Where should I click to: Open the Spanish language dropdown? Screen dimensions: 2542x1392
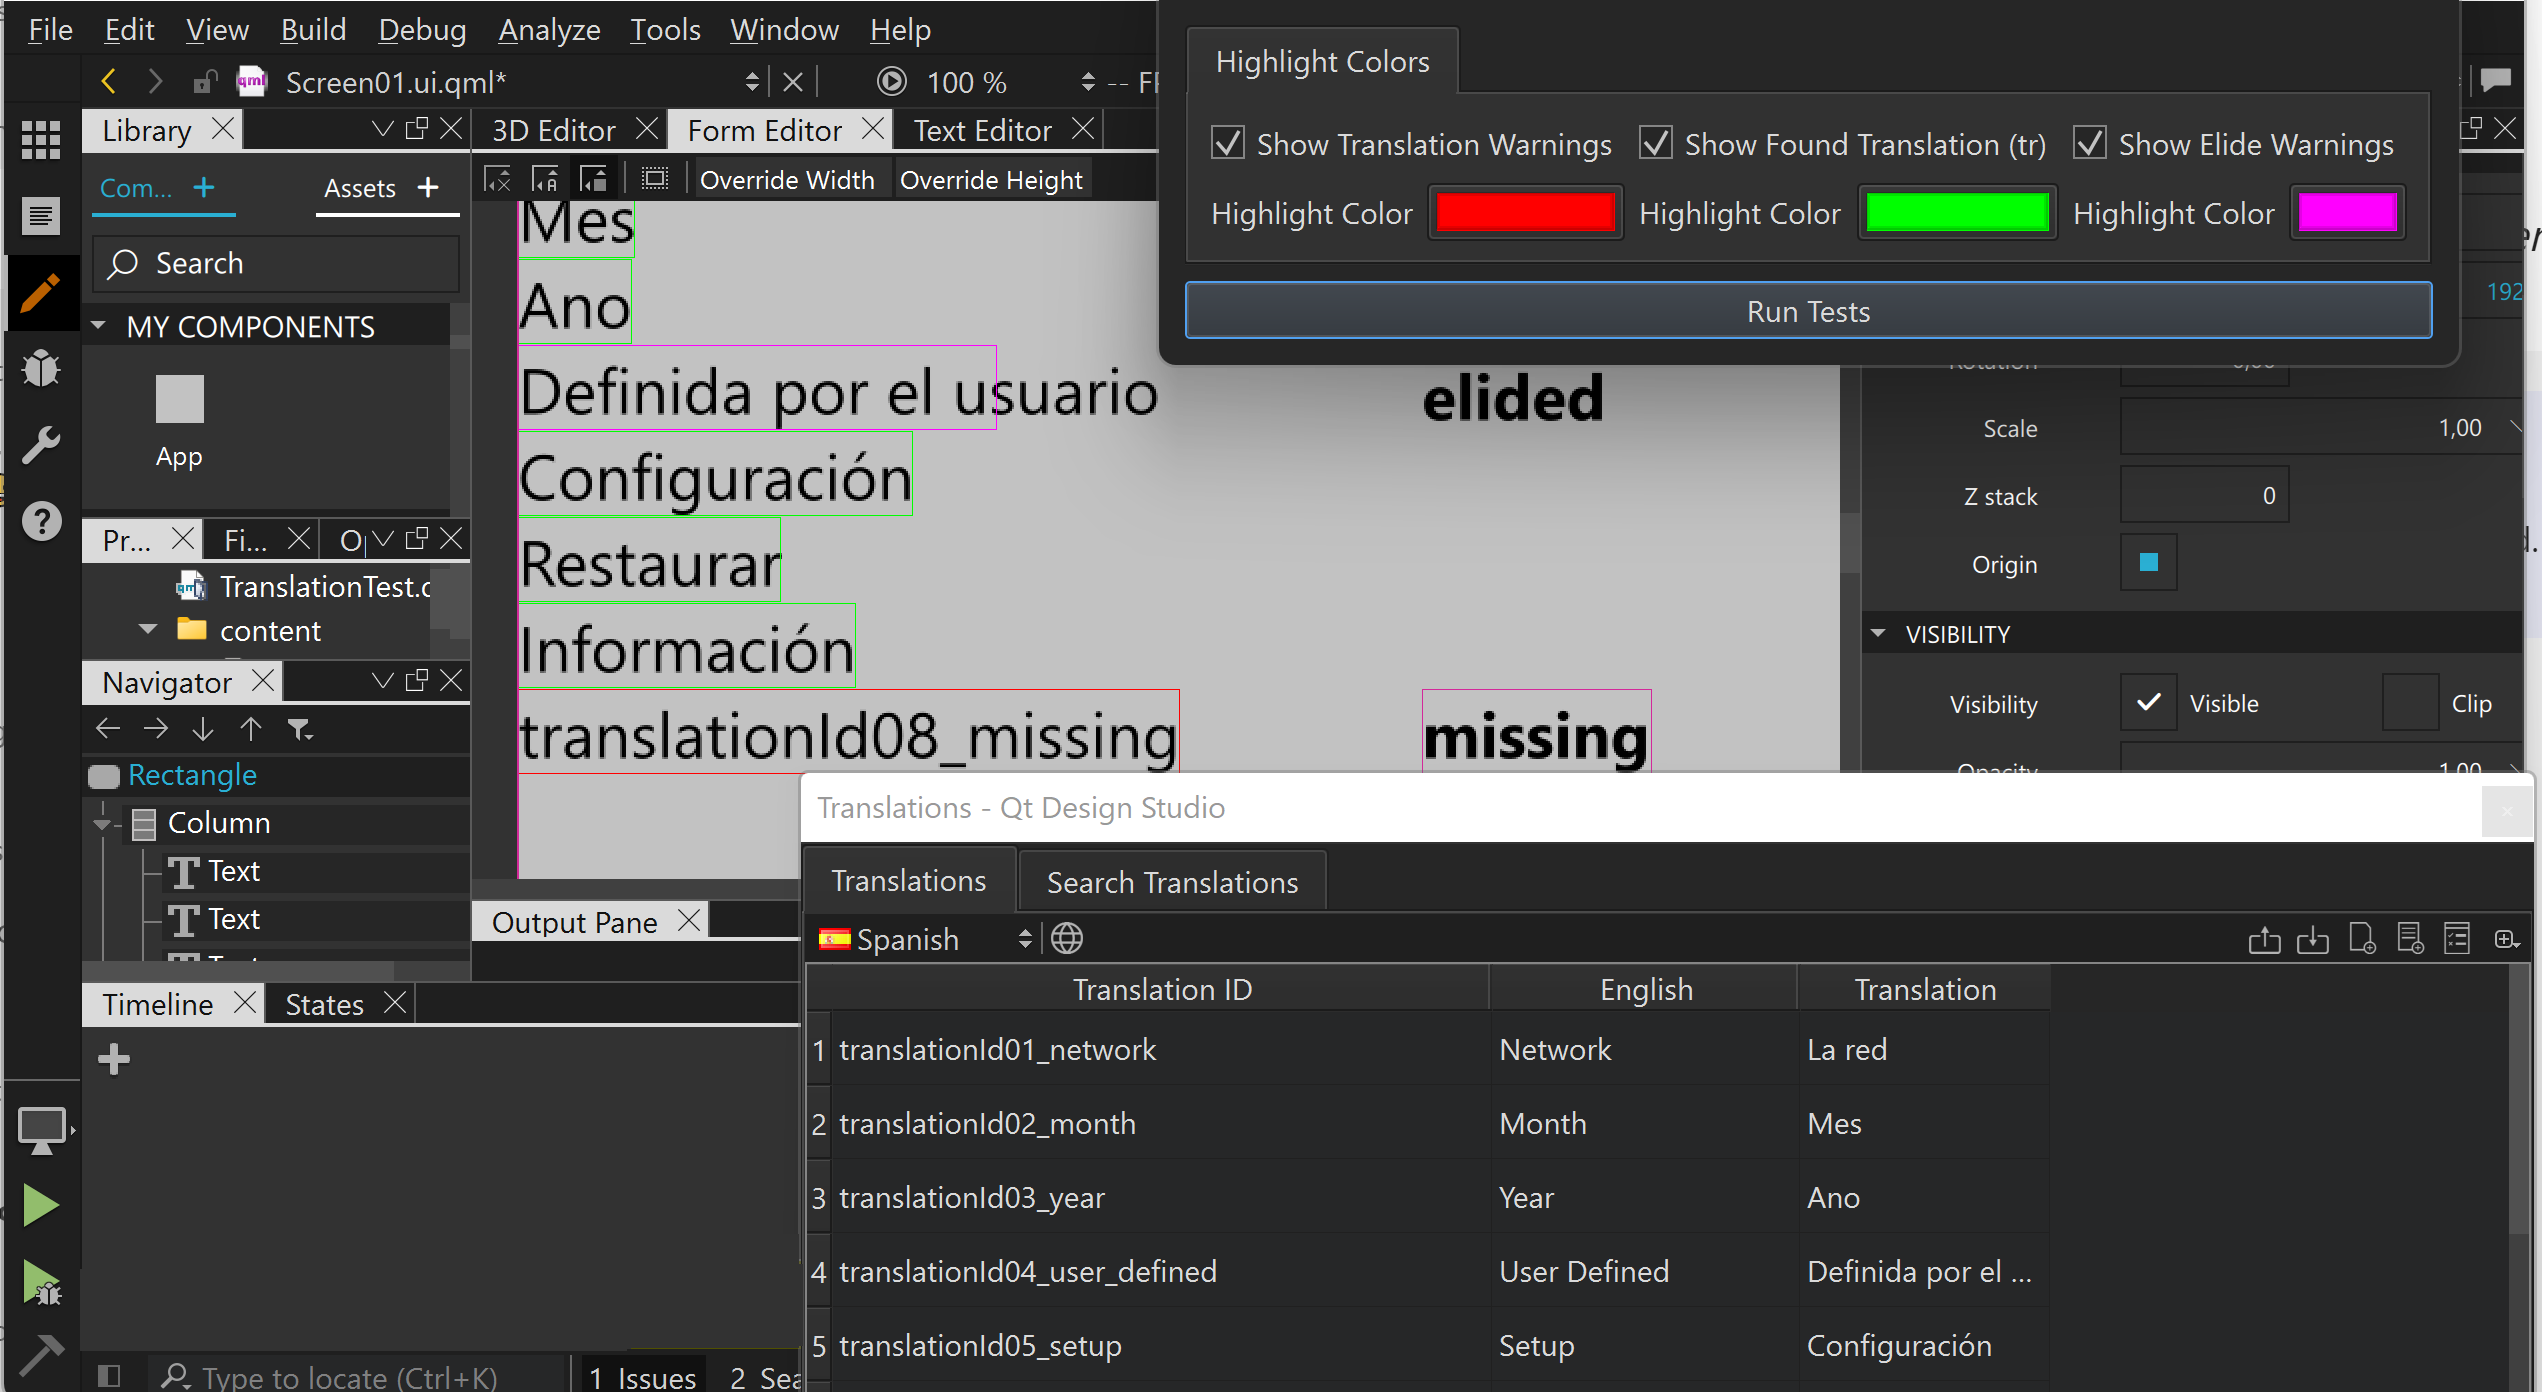(x=924, y=939)
